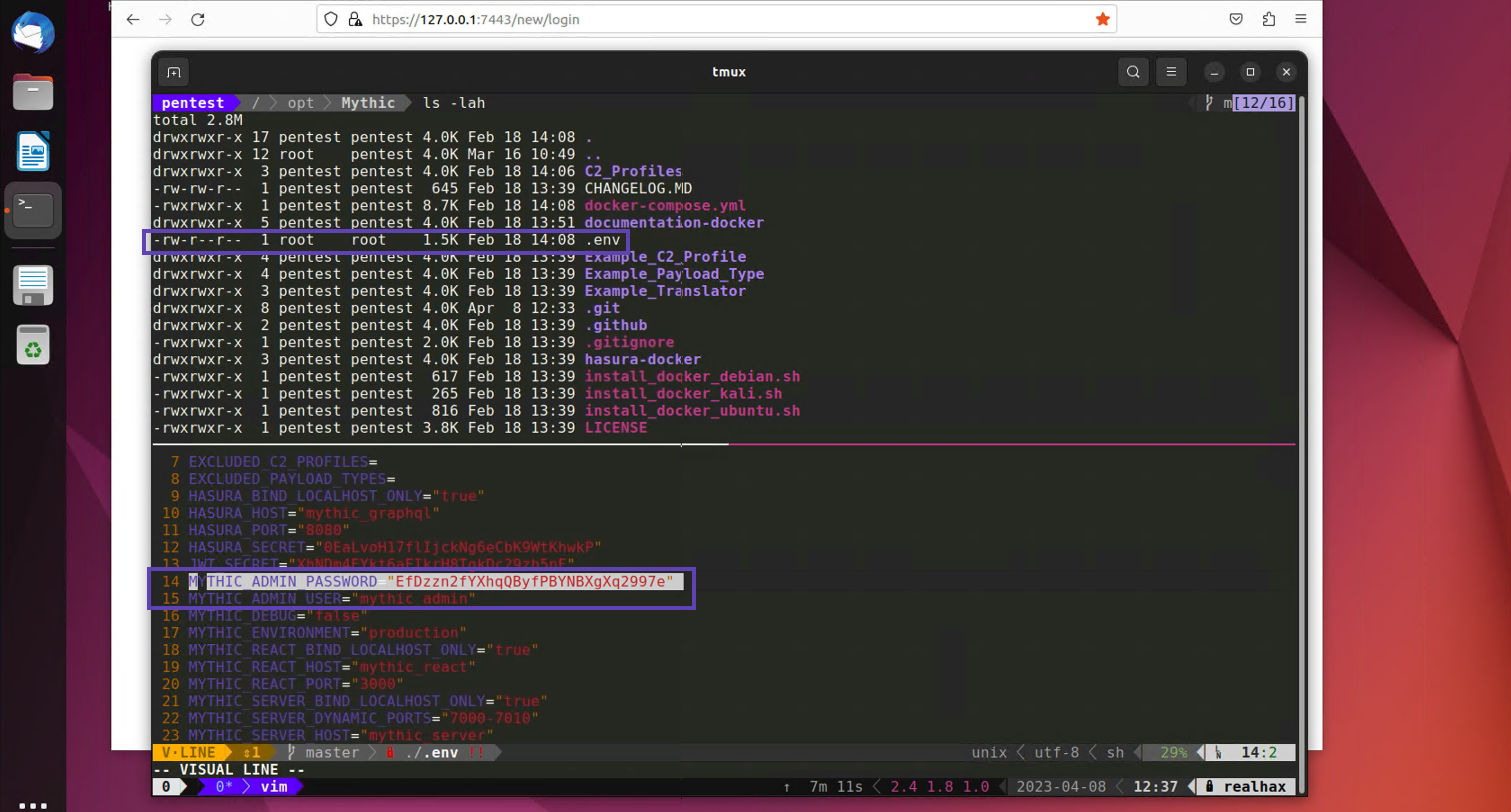Click the orange bookmark star in address bar

tap(1102, 19)
